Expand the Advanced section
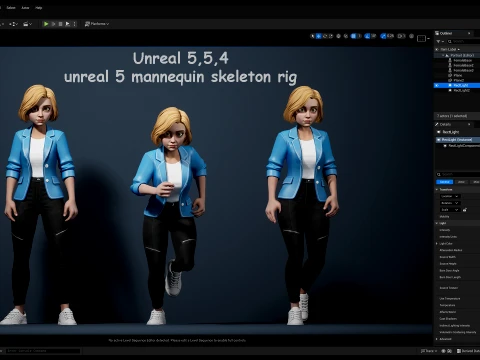 437,339
